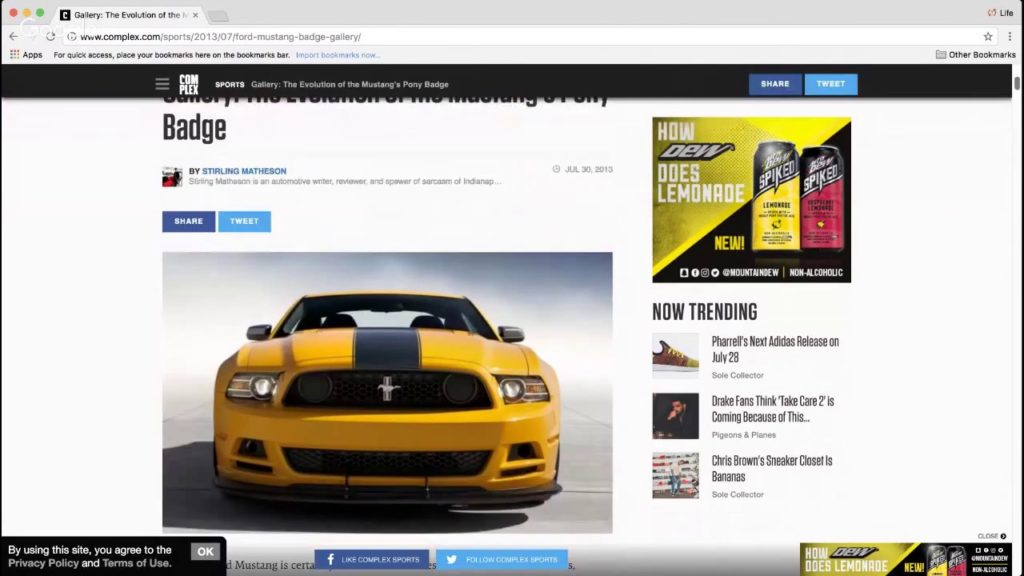Click the article SHARE button below author
Image resolution: width=1024 pixels, height=576 pixels.
(x=189, y=221)
